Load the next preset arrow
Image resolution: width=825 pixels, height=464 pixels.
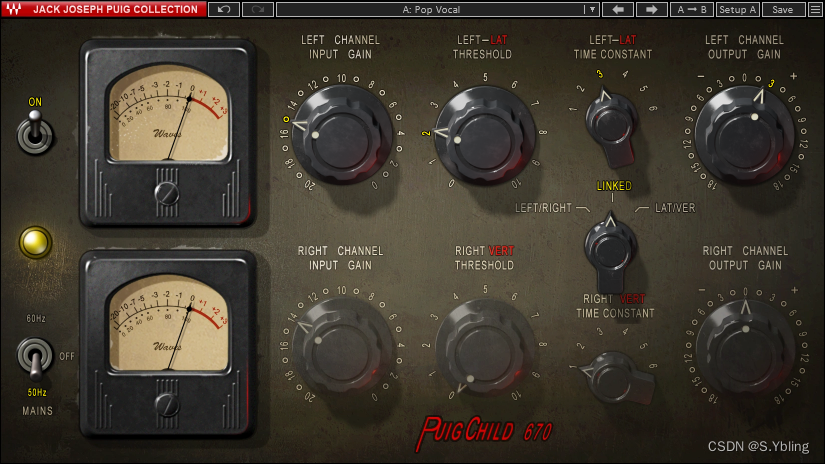(x=651, y=9)
